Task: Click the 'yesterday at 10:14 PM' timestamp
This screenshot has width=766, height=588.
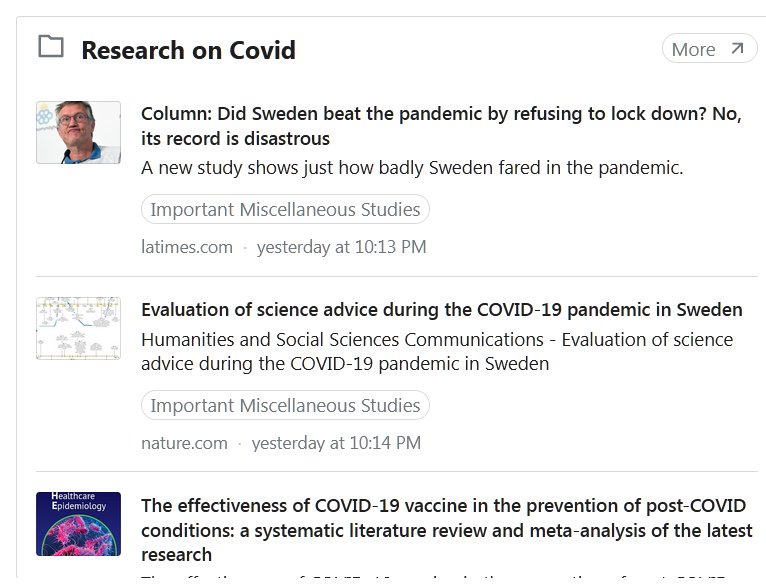Action: (x=336, y=442)
